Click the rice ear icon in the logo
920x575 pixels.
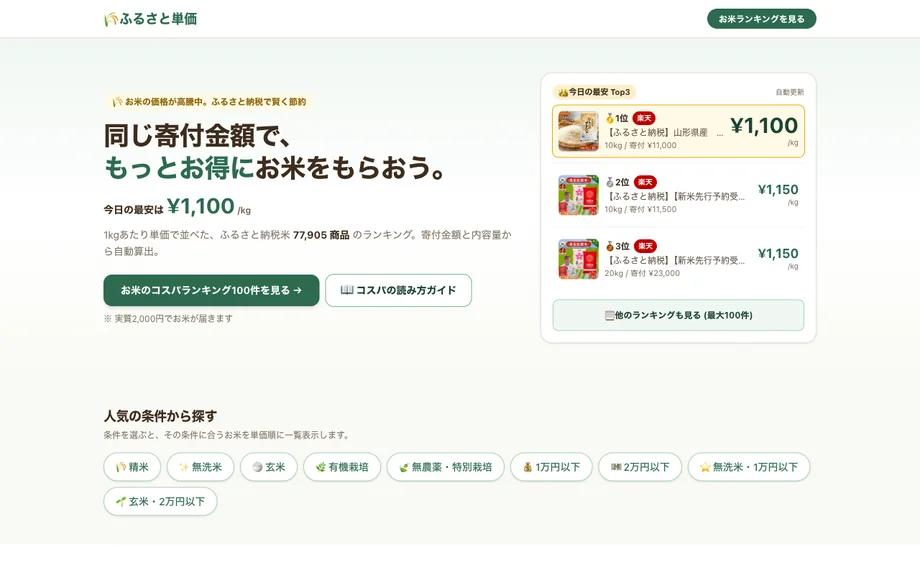[x=110, y=19]
